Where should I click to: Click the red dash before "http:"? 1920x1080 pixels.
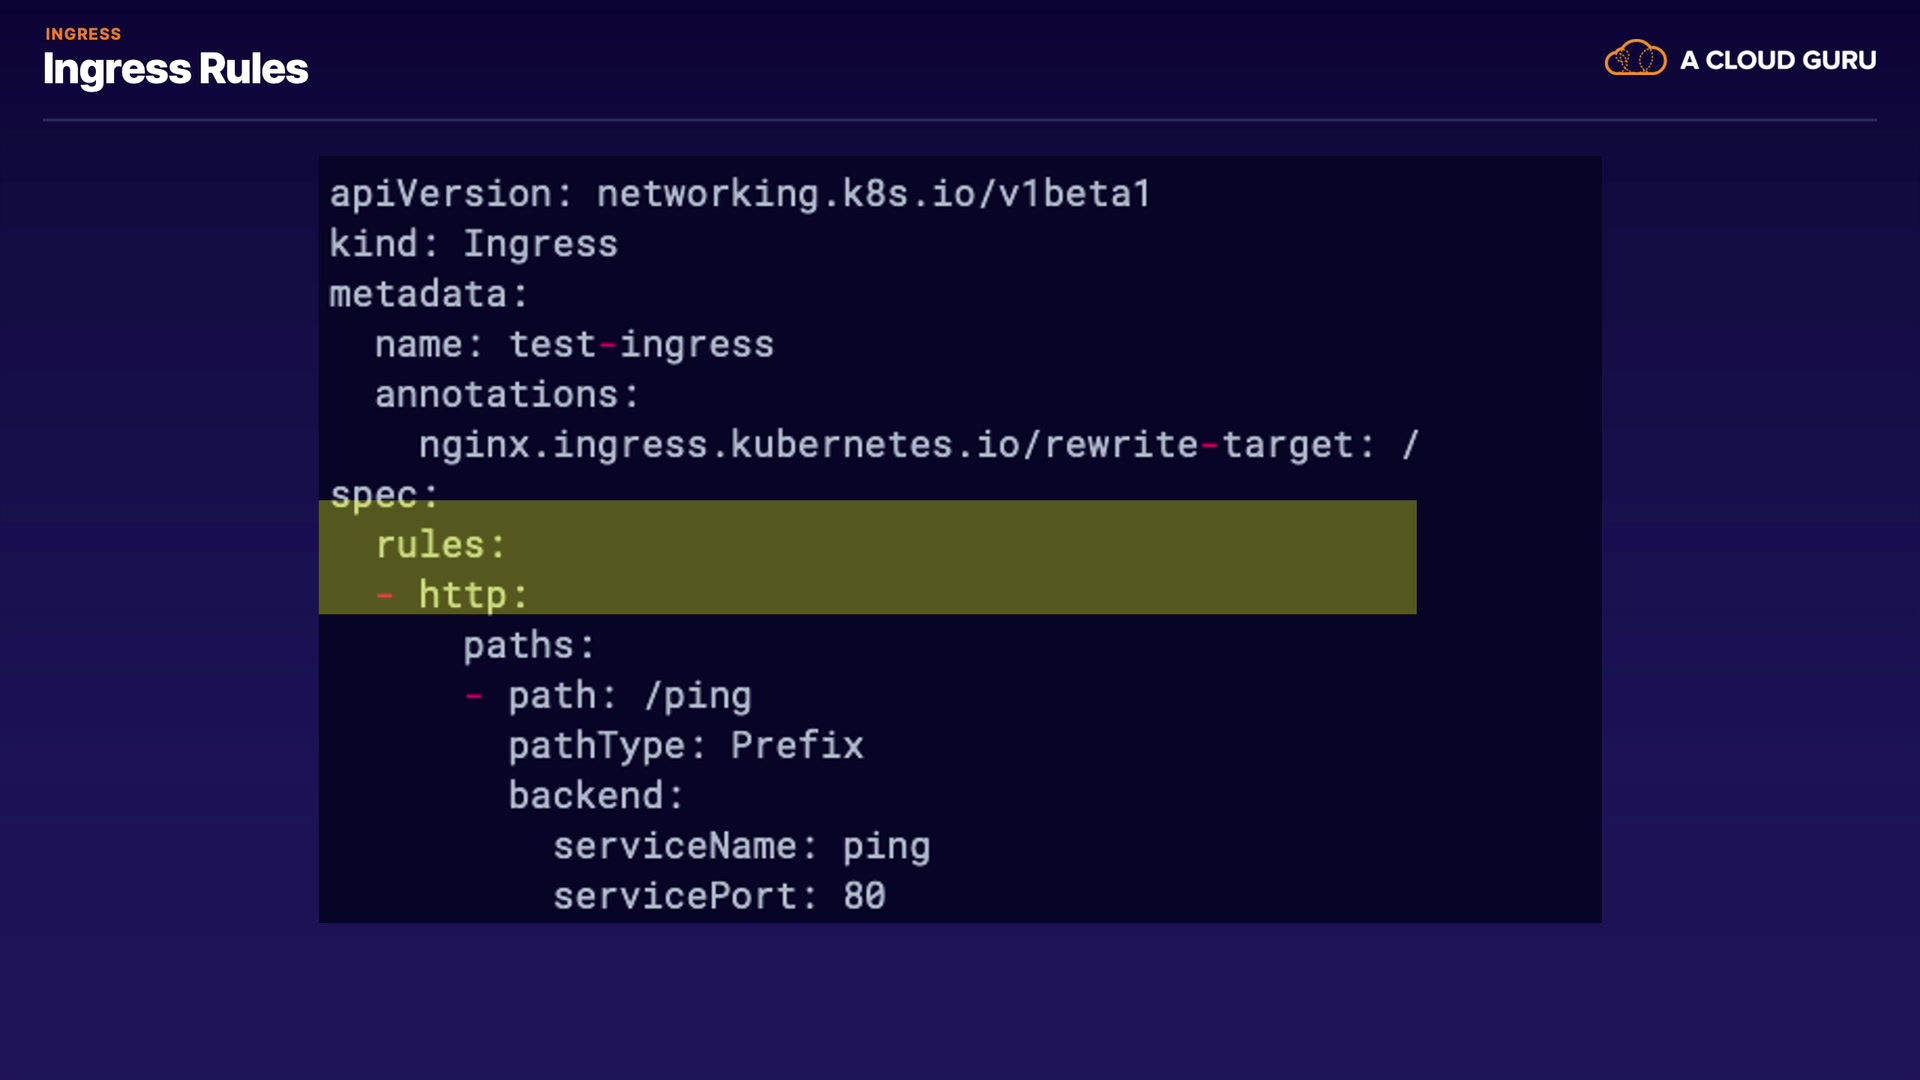click(385, 596)
